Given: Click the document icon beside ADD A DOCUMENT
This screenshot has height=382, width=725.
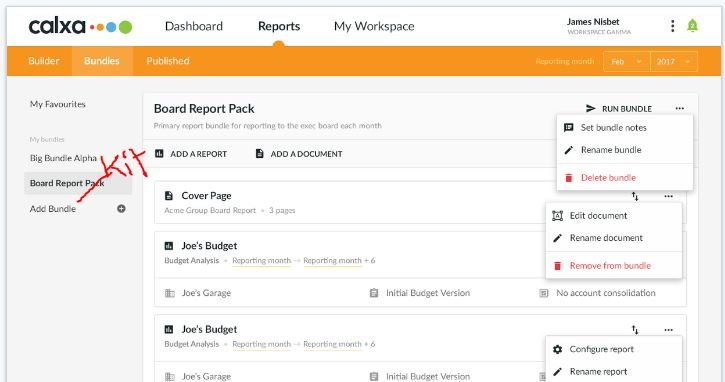Looking at the screenshot, I should click(259, 153).
